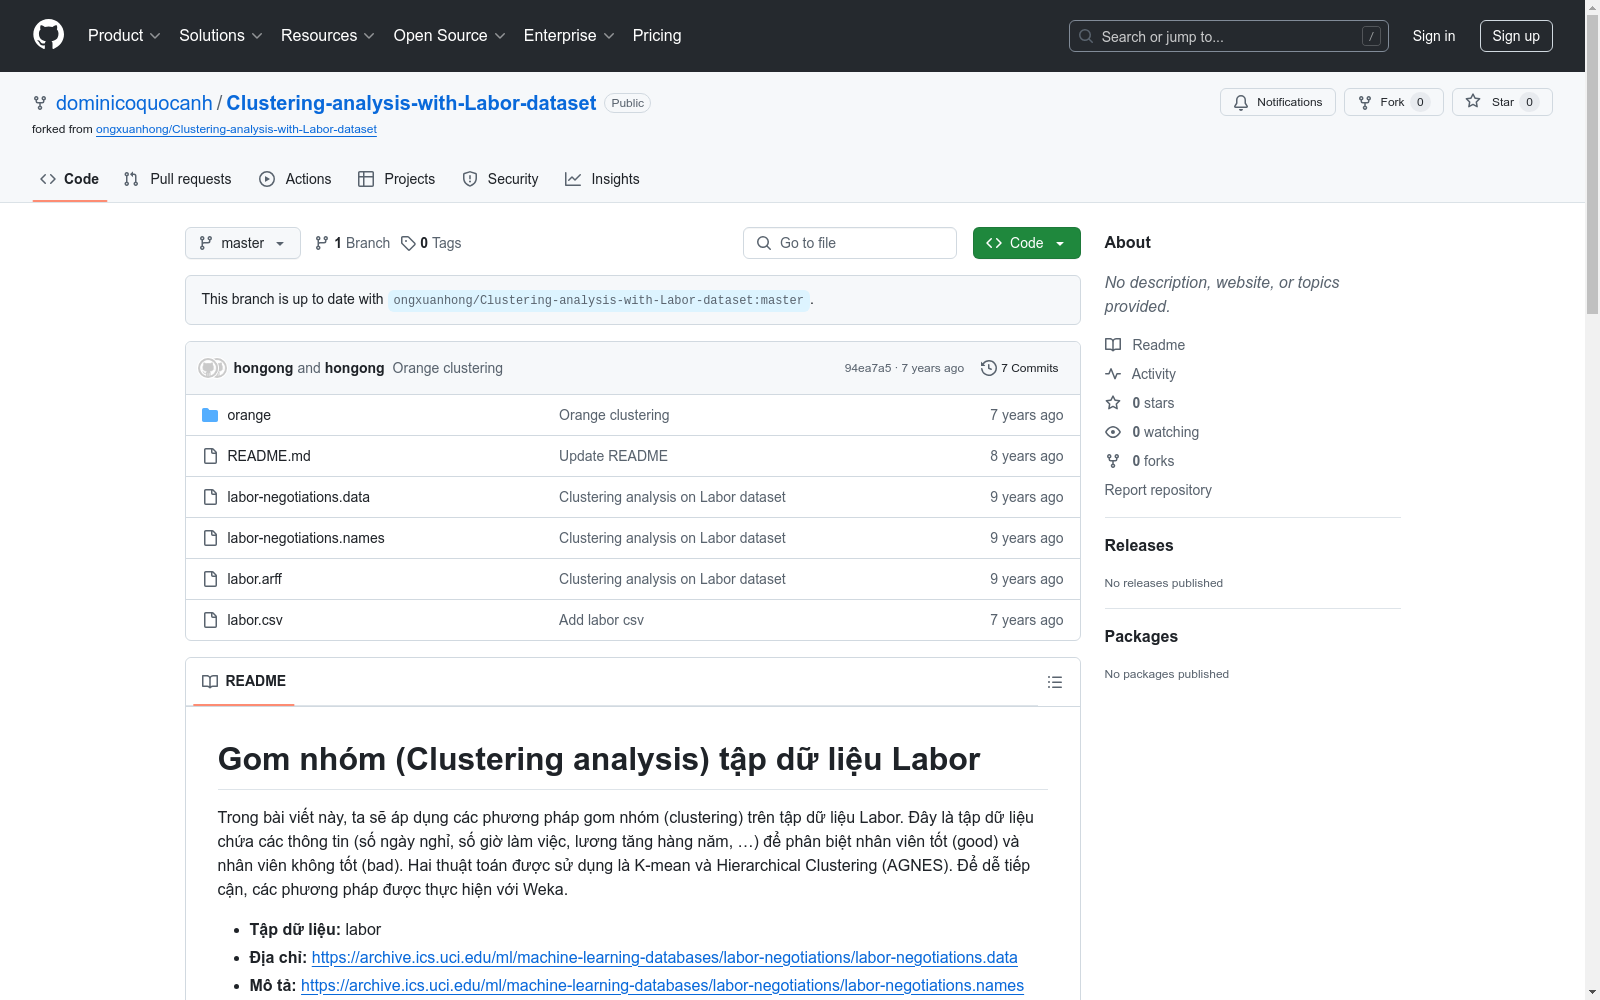Switch to the Pull requests tab

178,179
